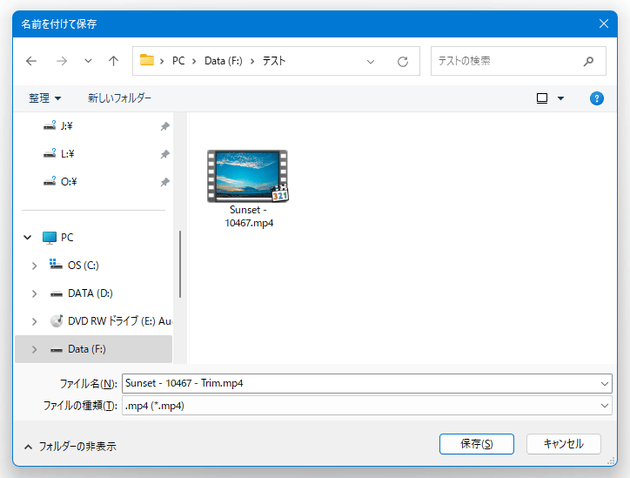Select Data (F:) in the address breadcrumb
The height and width of the screenshot is (478, 630).
pos(223,61)
